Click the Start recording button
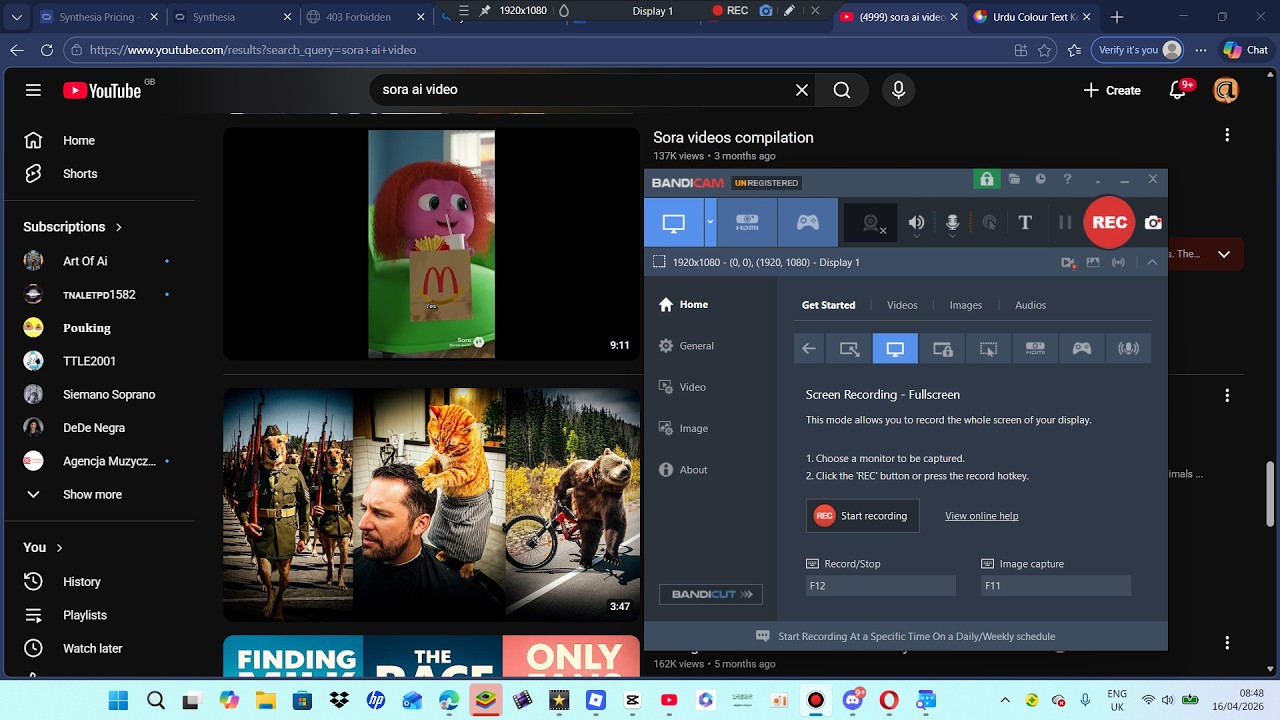Screen dimensions: 1280x720 click(x=862, y=516)
